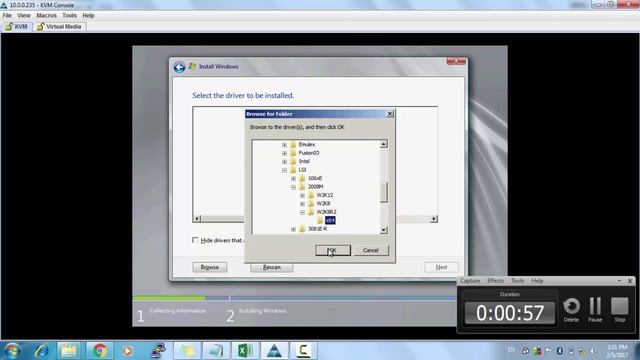Open the KVM Console Tools menu
640x360 pixels.
[69, 16]
